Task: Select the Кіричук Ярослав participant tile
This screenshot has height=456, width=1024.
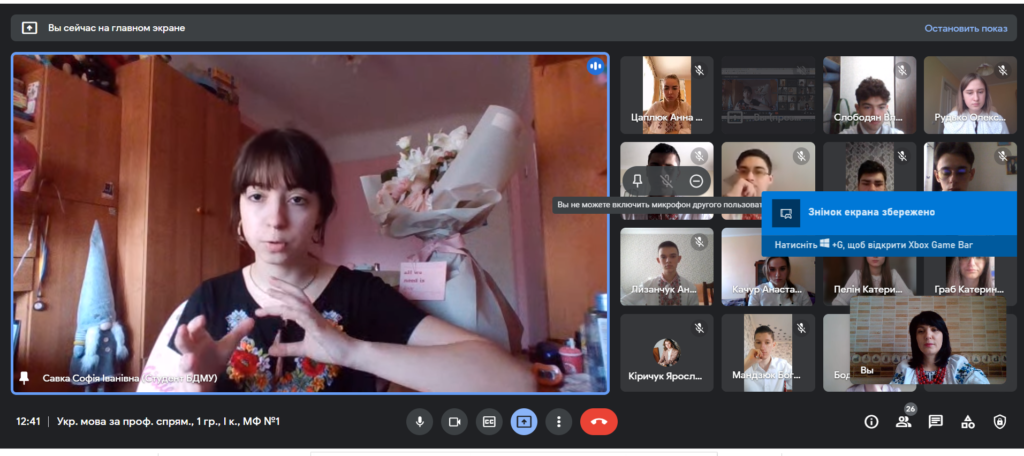Action: [667, 352]
